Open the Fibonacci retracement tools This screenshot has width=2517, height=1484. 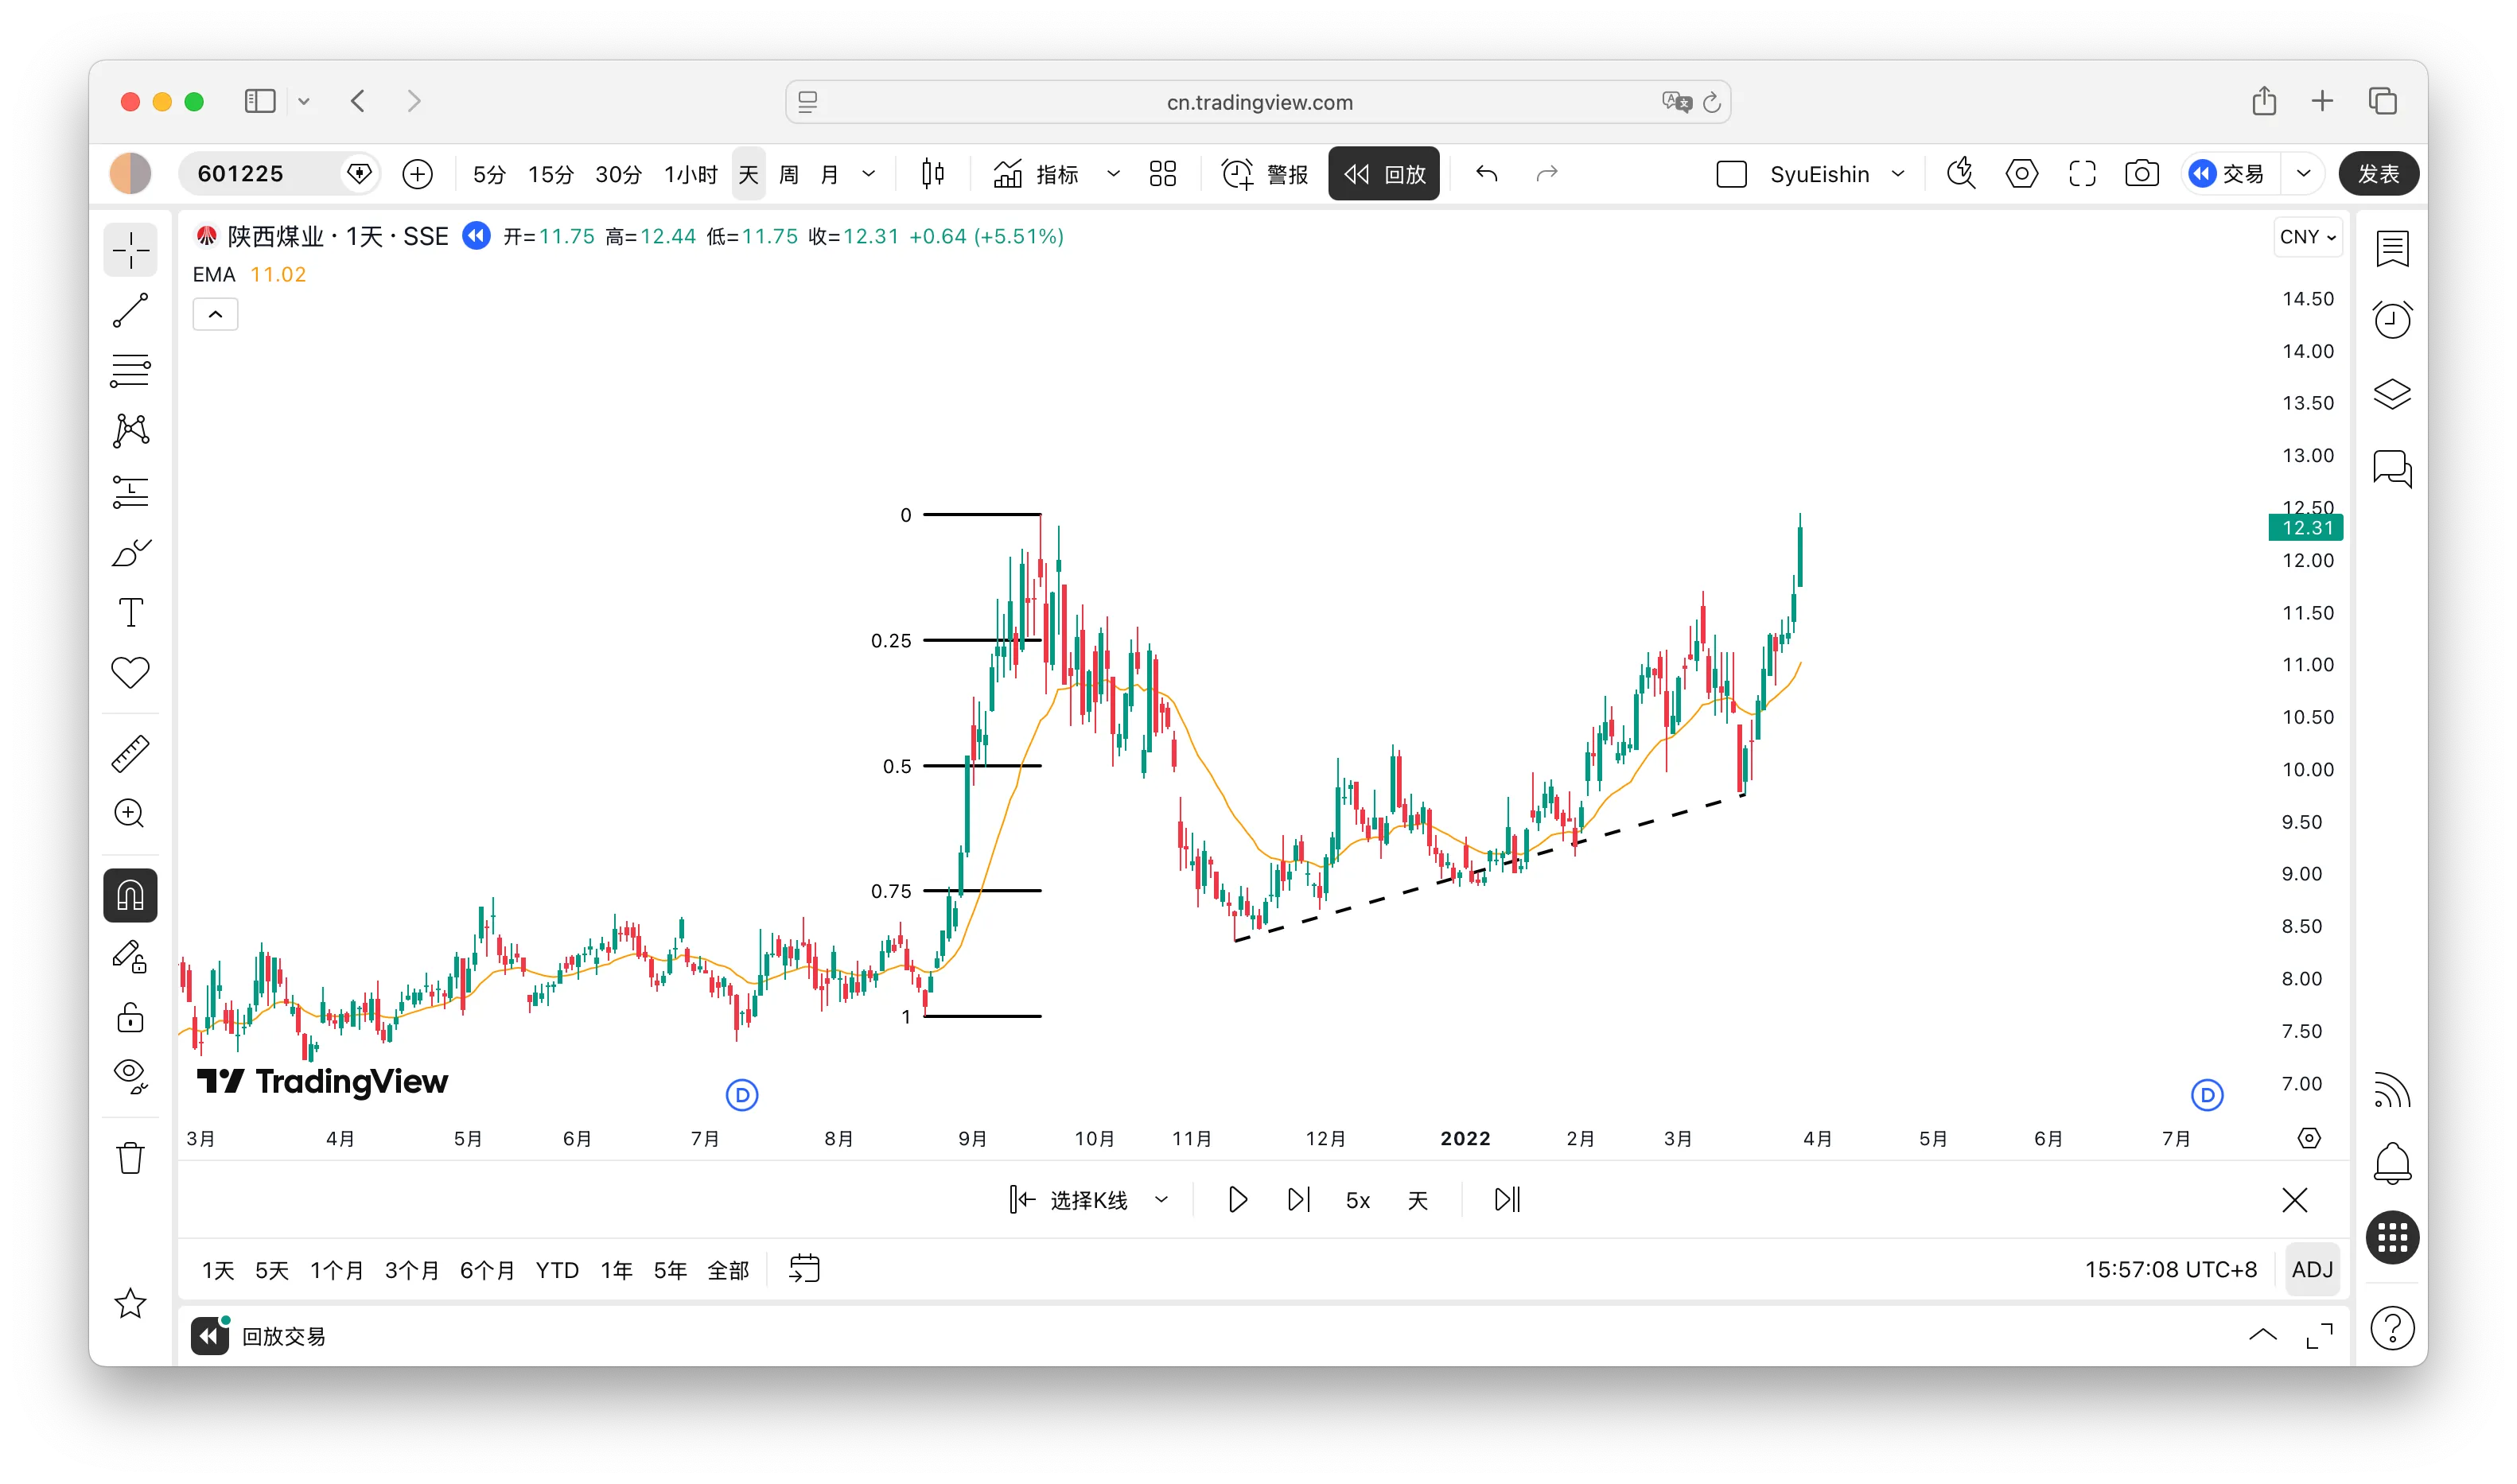click(130, 370)
